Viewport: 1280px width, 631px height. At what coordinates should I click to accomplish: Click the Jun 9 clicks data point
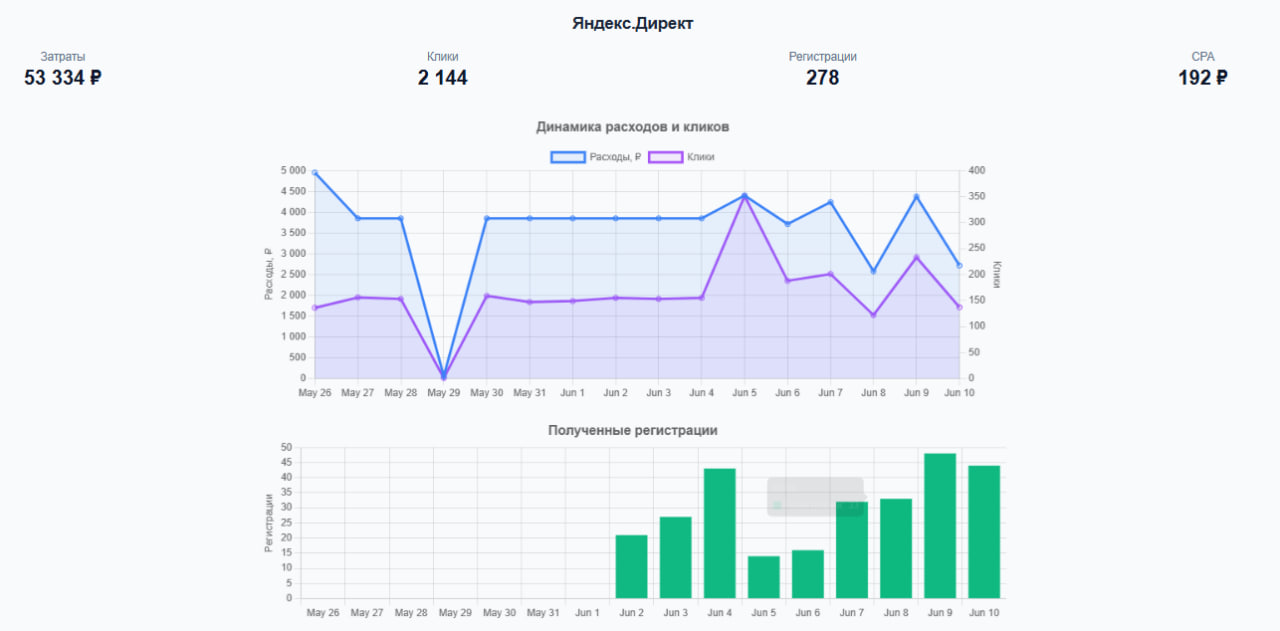click(x=916, y=258)
